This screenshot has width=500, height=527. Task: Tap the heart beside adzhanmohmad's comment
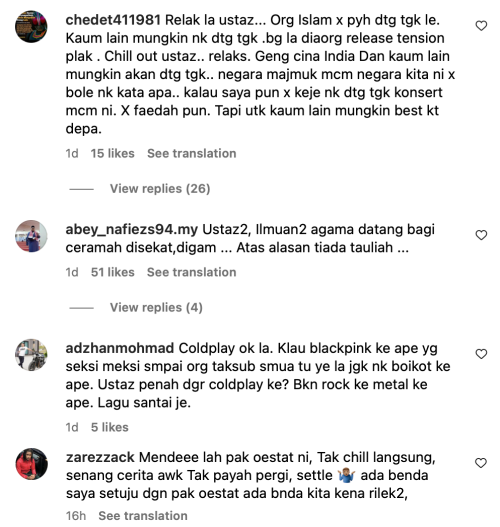click(x=481, y=354)
